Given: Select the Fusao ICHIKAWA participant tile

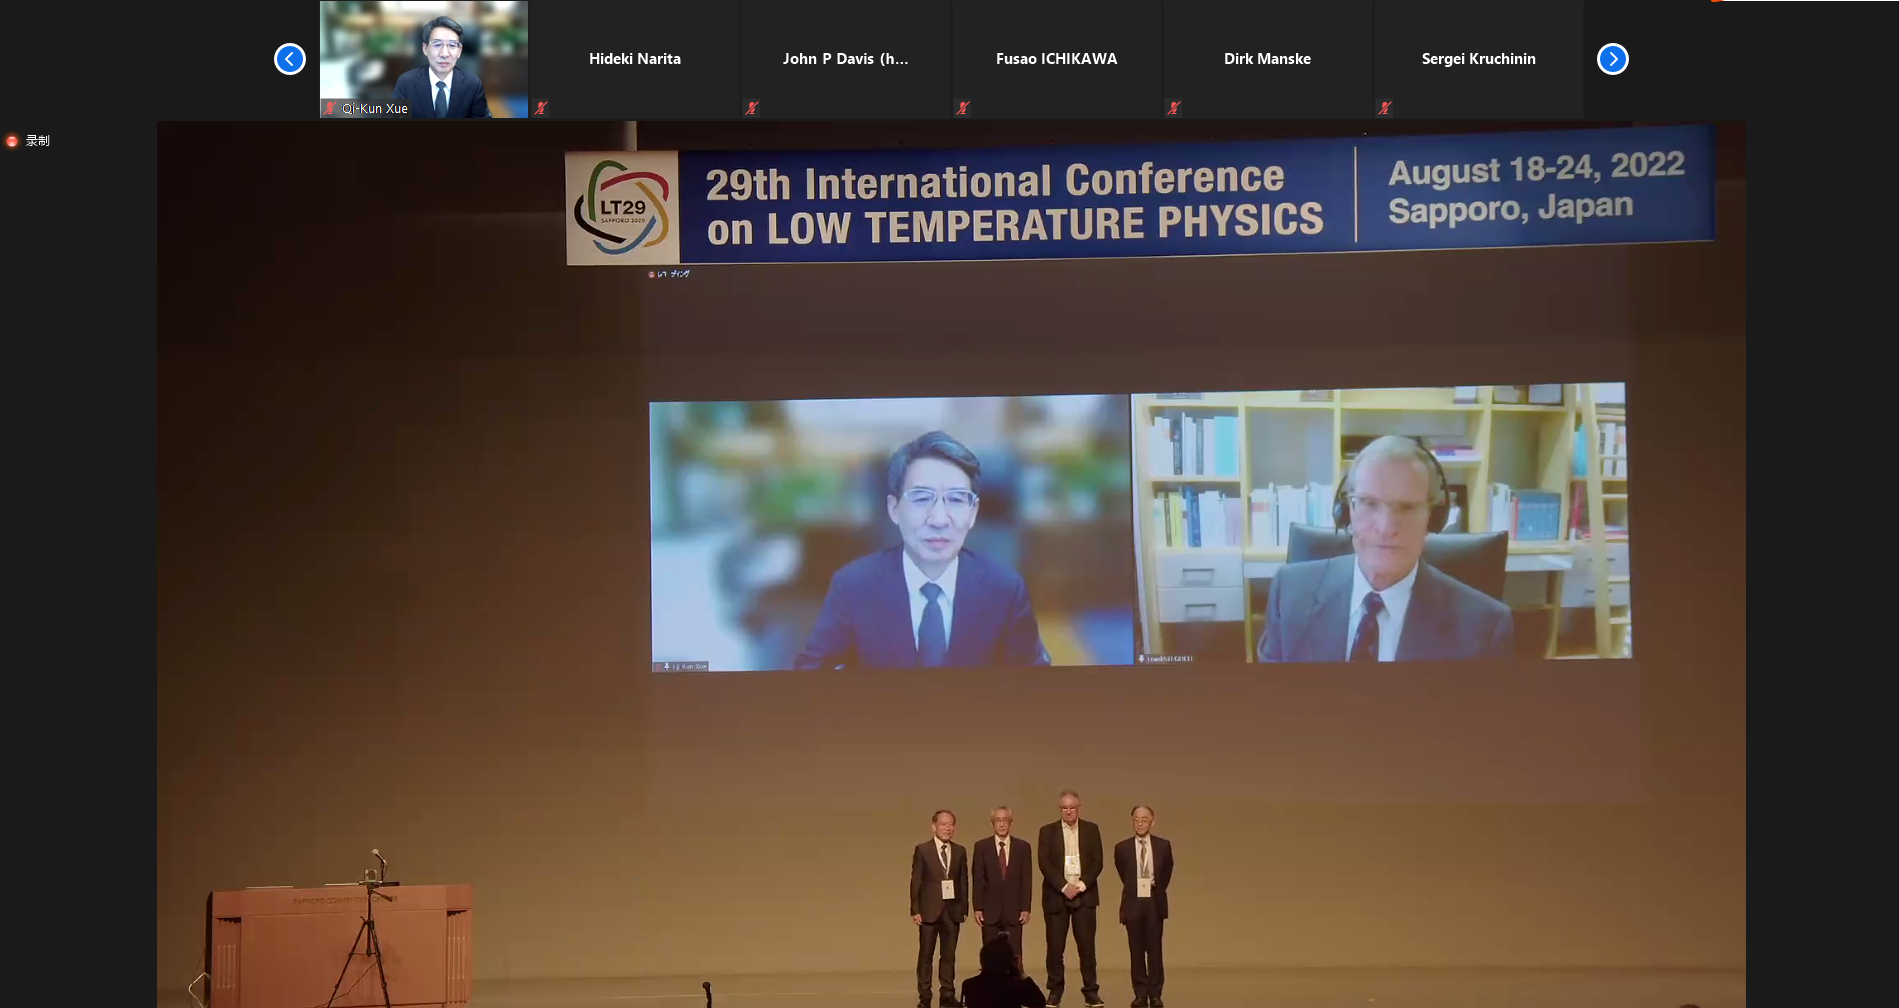Looking at the screenshot, I should 1057,59.
